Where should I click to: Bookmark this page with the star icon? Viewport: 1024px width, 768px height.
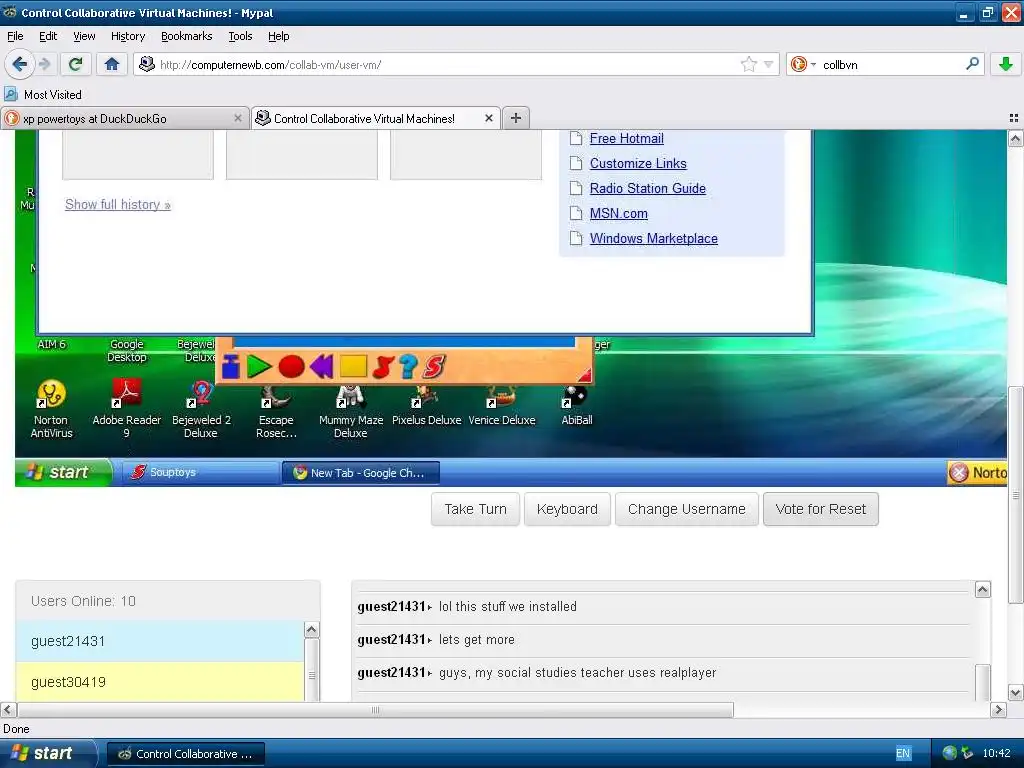tap(748, 64)
